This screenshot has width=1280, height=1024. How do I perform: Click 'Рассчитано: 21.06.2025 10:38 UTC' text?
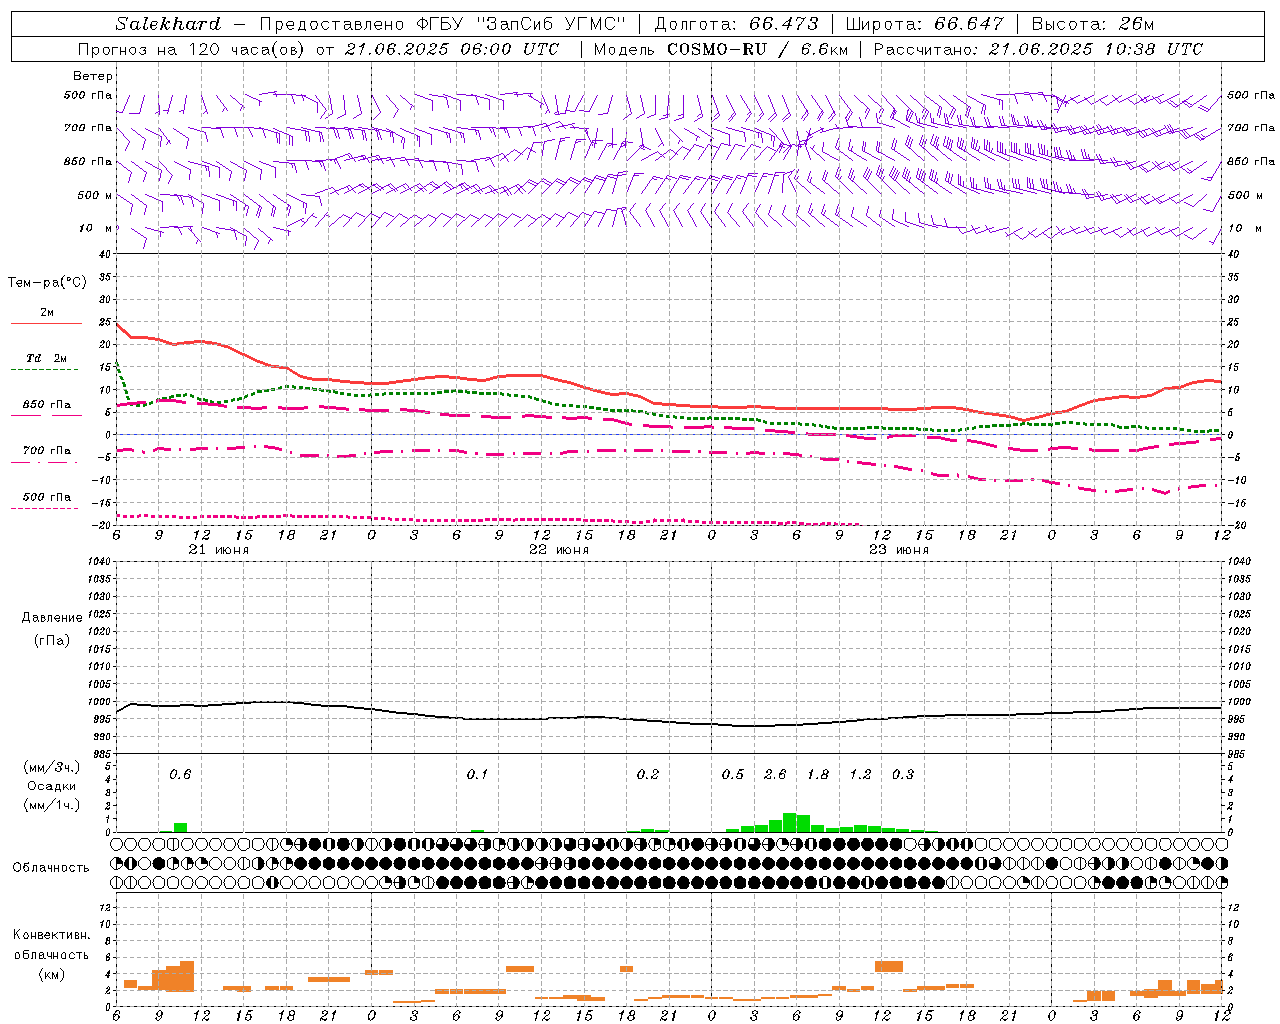(1038, 49)
